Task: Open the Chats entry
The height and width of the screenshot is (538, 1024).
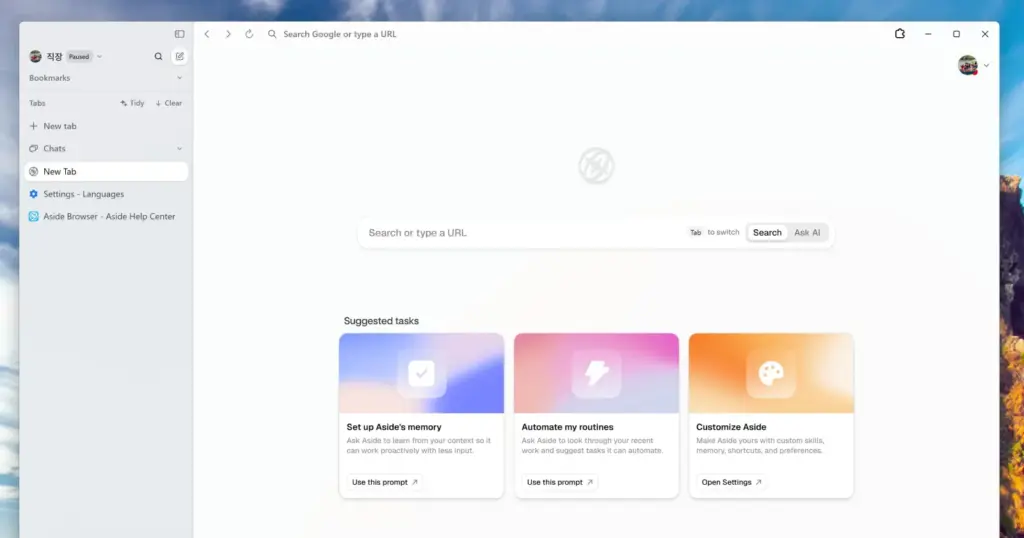Action: click(106, 149)
